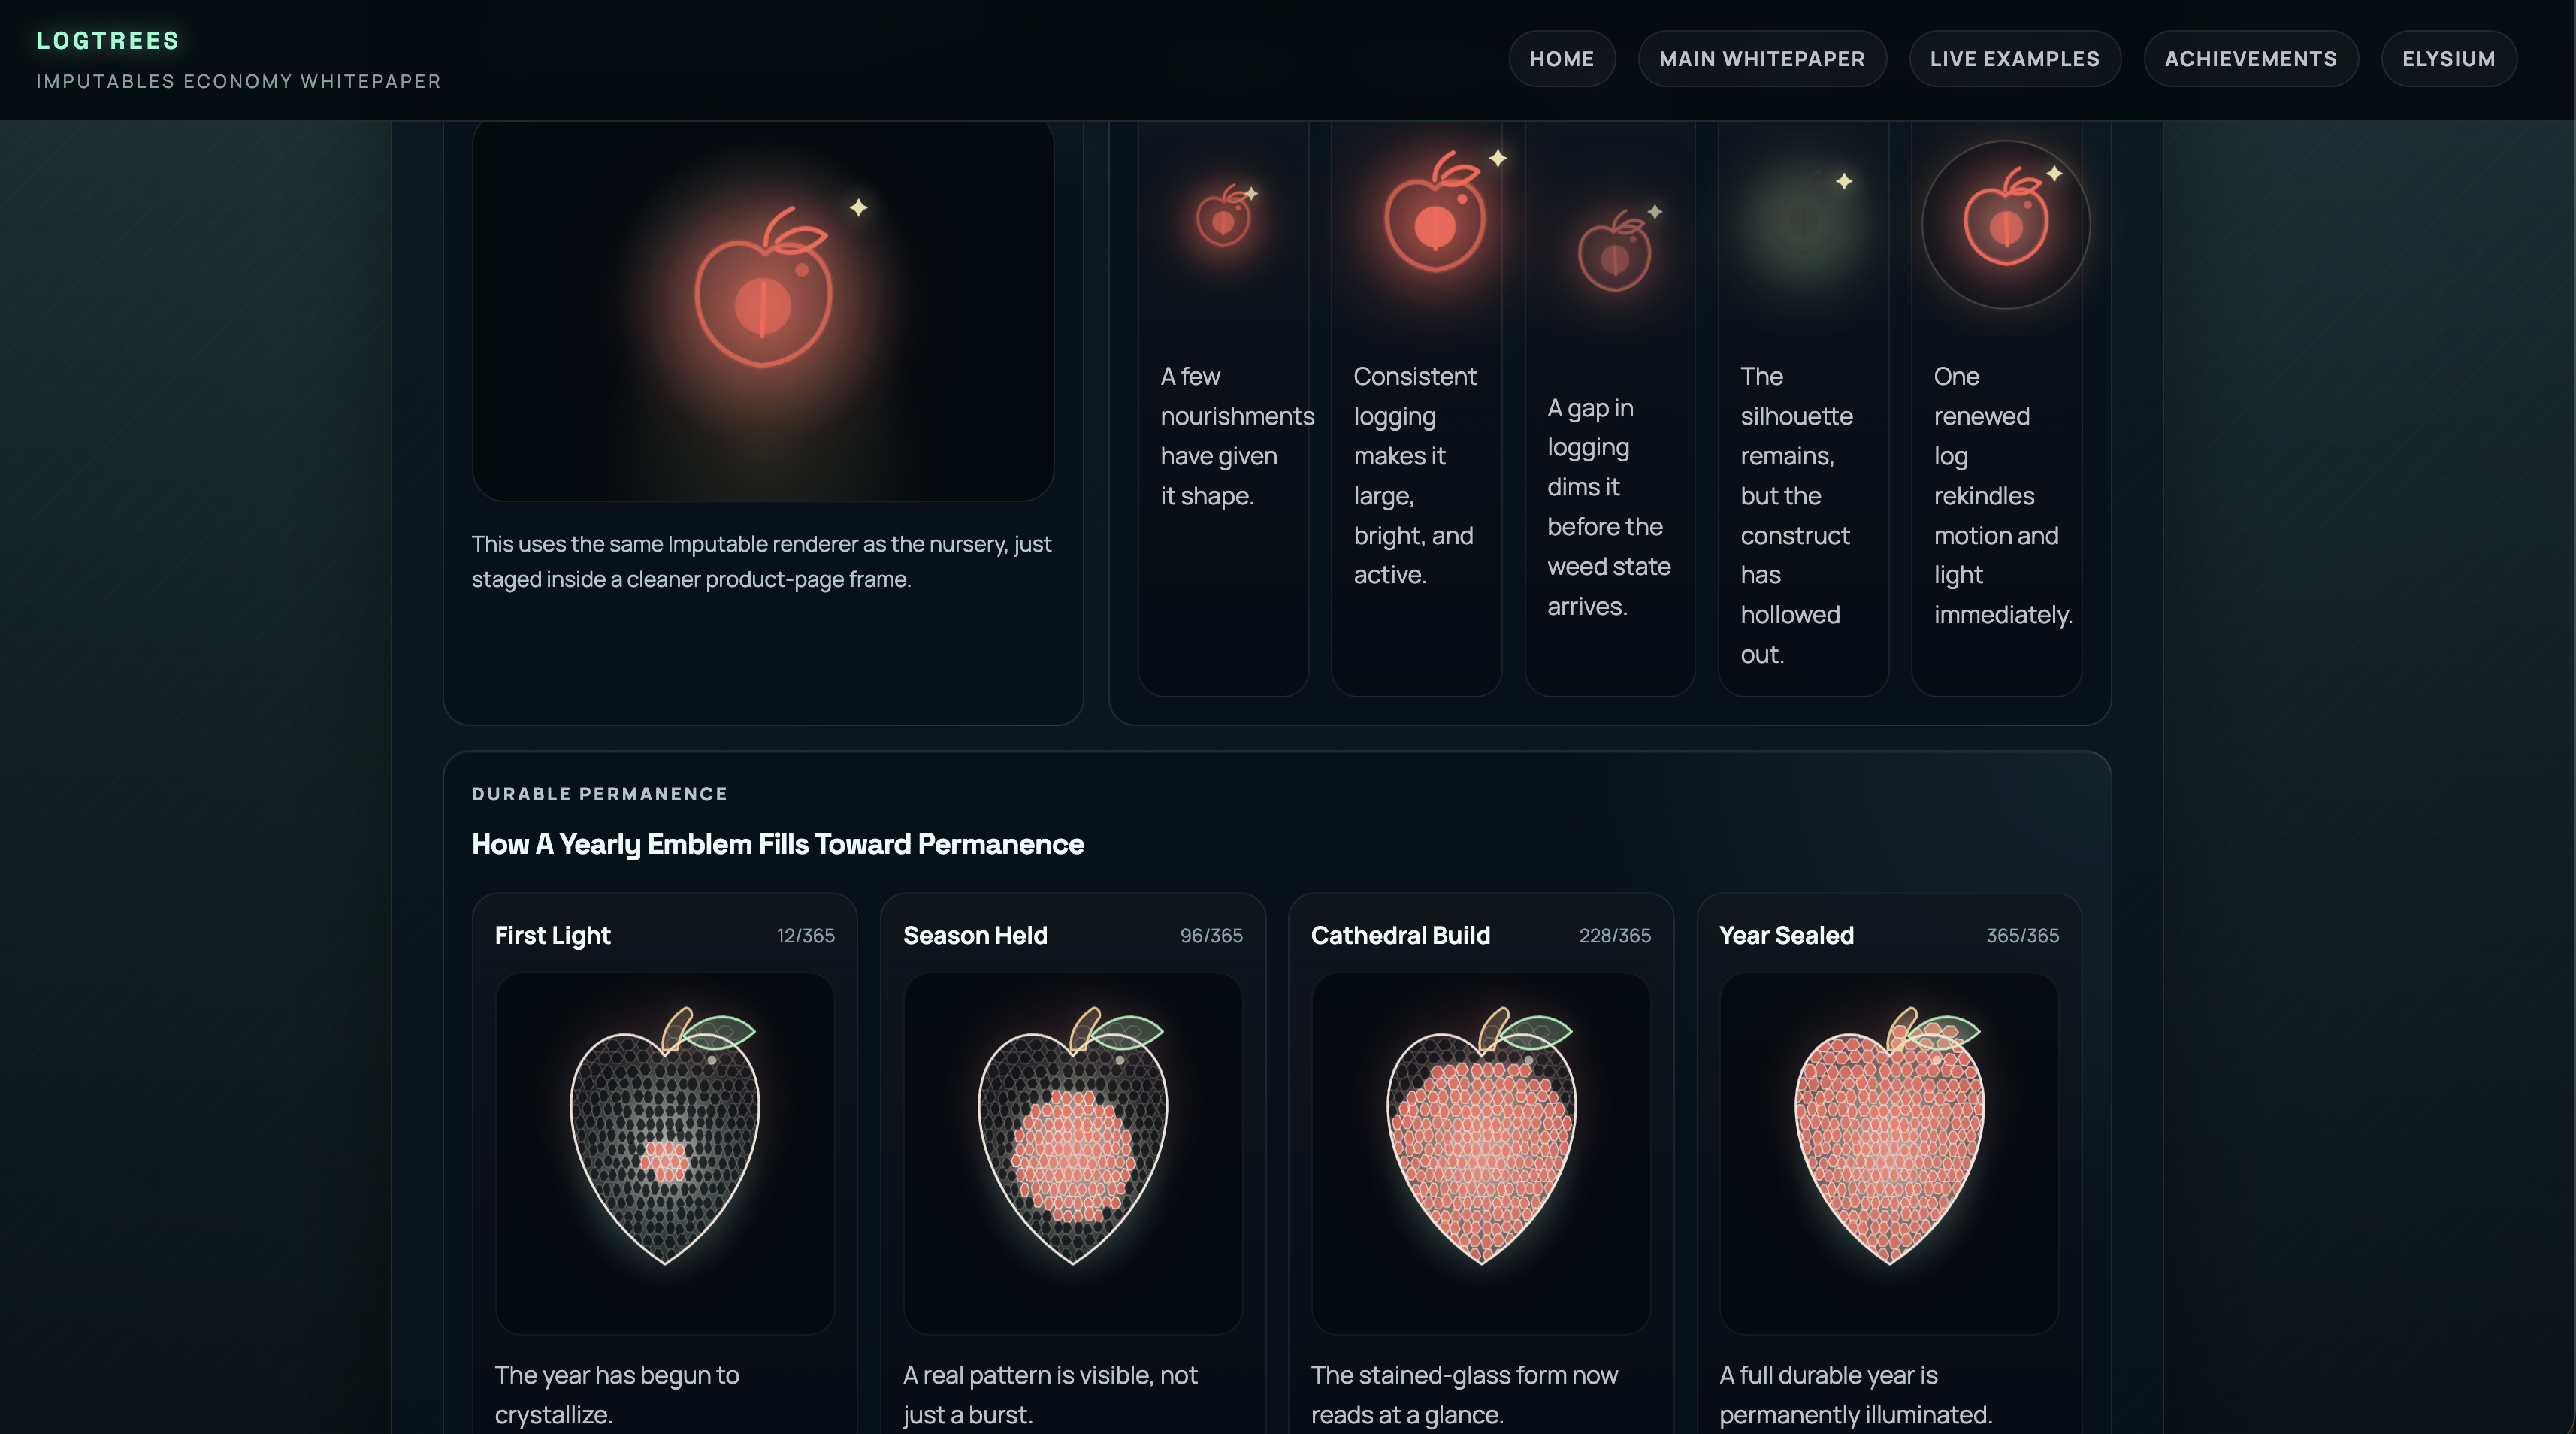Go to the Home page
The height and width of the screenshot is (1434, 2576).
click(1561, 59)
